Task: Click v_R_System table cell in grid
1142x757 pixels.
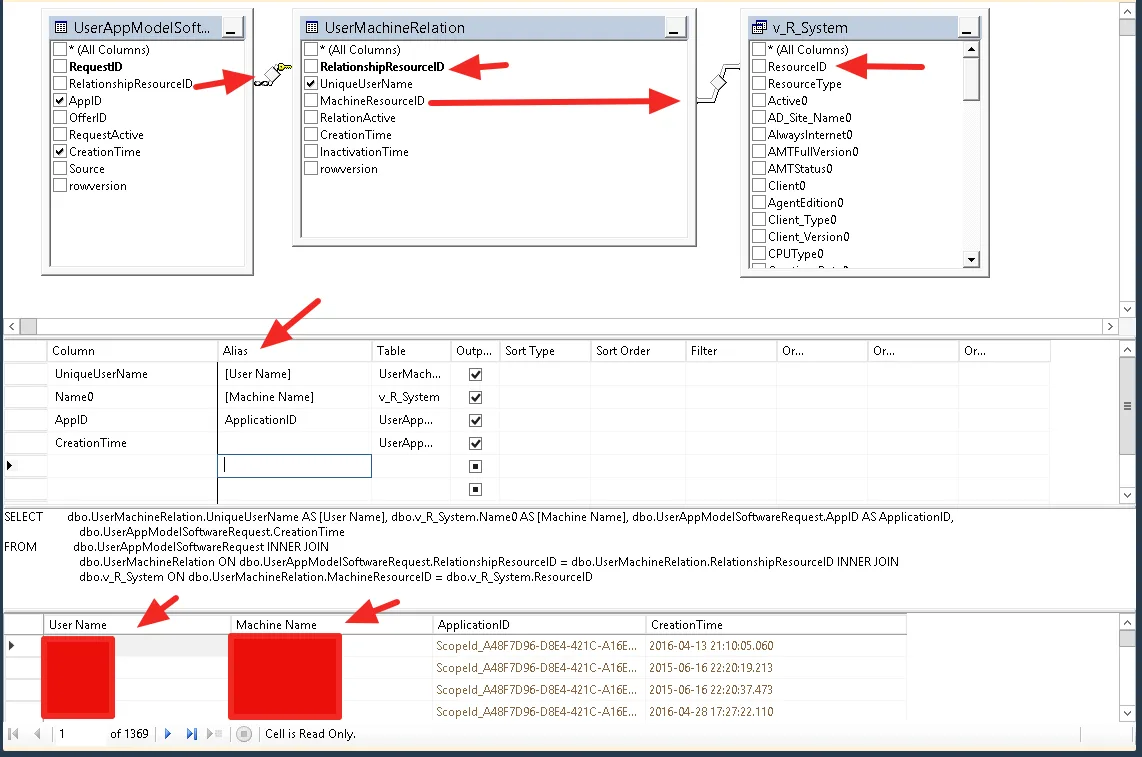Action: pos(412,397)
